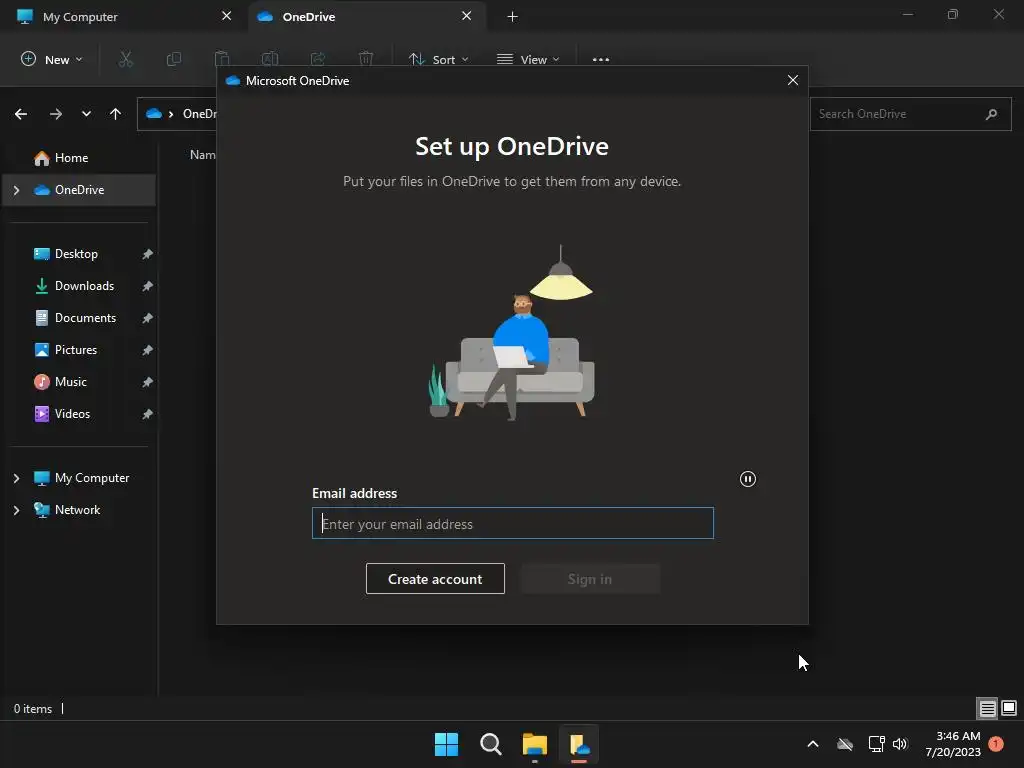Click the Create account button
1024x768 pixels.
tap(435, 579)
